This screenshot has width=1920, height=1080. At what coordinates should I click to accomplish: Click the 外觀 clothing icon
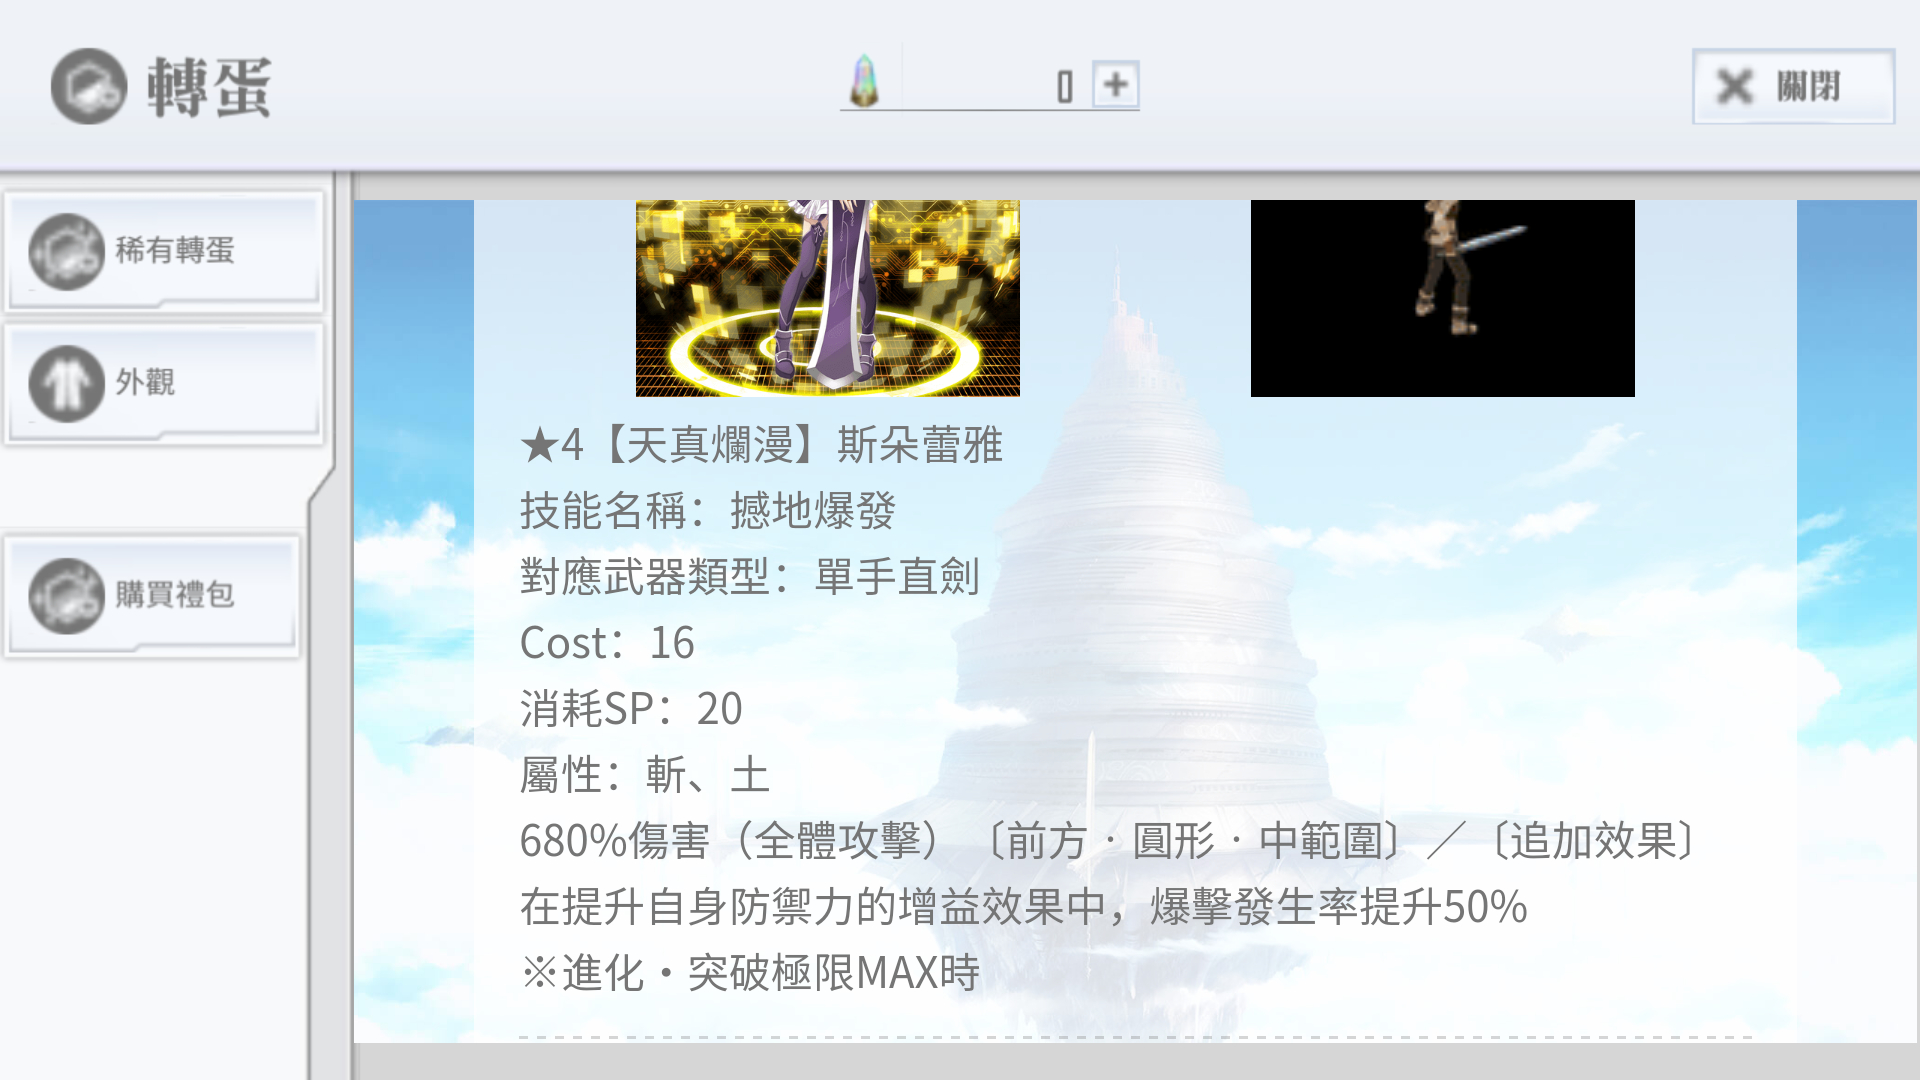[x=66, y=383]
